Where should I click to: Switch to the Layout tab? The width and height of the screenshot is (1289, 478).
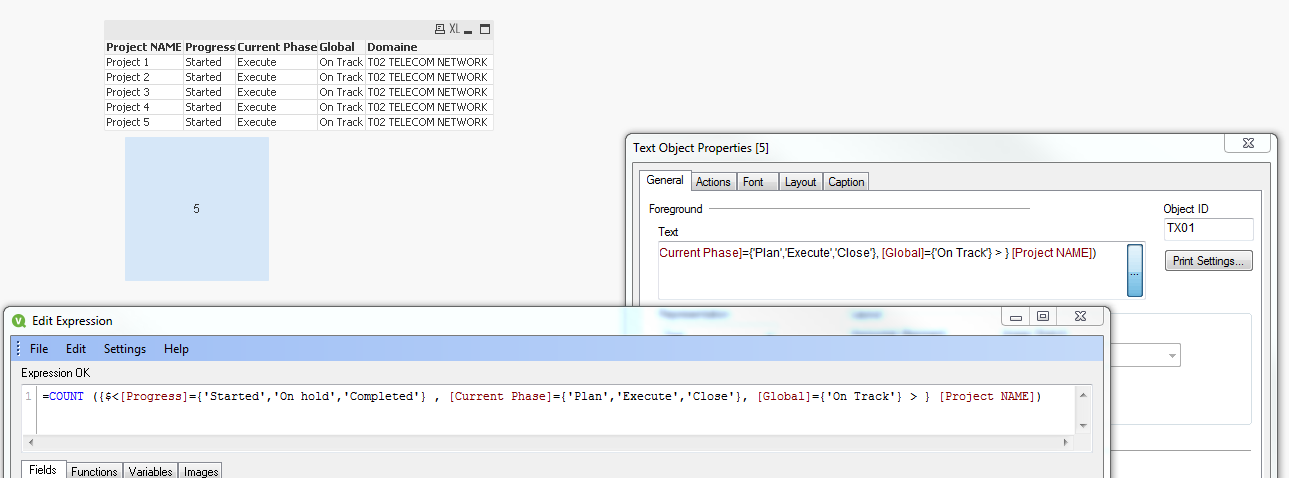pos(800,182)
